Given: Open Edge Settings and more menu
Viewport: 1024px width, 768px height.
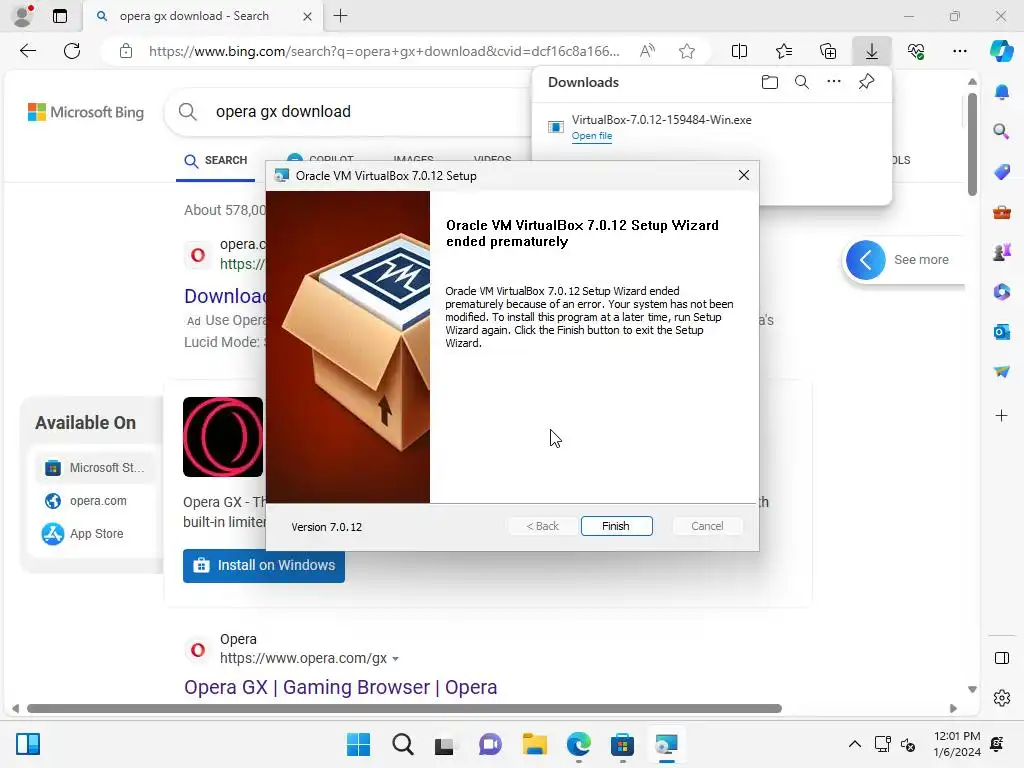Looking at the screenshot, I should coord(959,51).
